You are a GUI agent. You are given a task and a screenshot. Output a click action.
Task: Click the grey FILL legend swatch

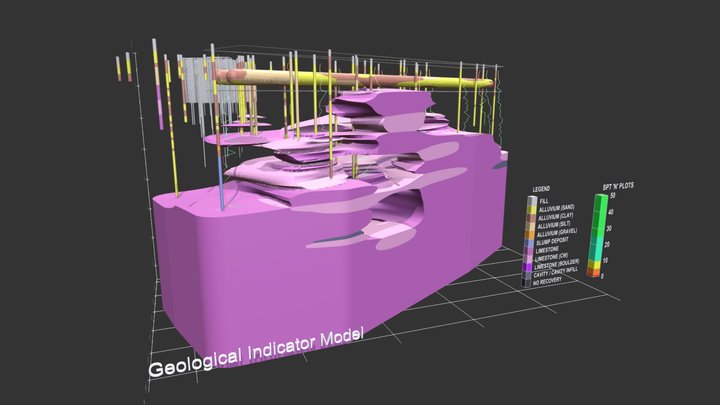point(532,201)
